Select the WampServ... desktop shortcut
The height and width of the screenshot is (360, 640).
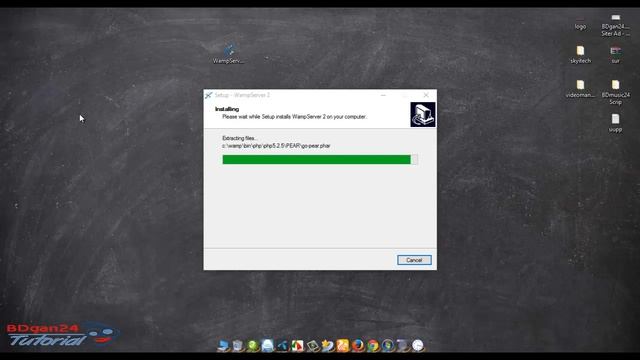(x=229, y=54)
